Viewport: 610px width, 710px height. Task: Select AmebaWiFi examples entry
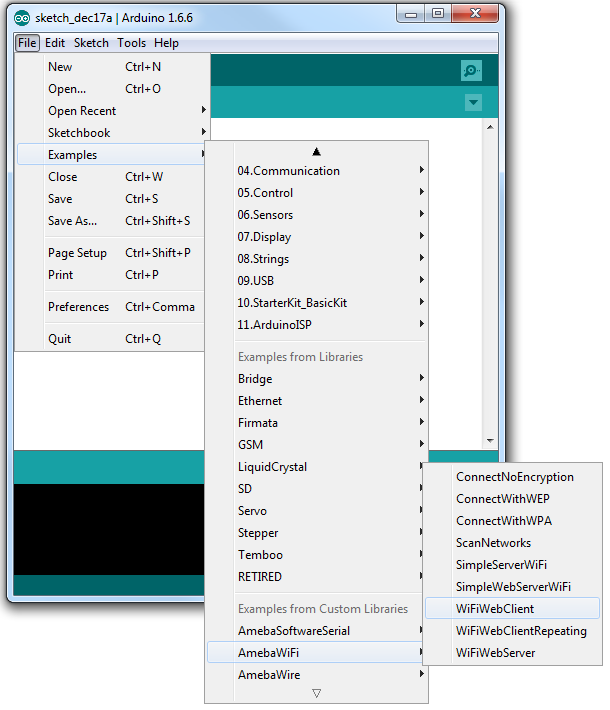pyautogui.click(x=315, y=653)
